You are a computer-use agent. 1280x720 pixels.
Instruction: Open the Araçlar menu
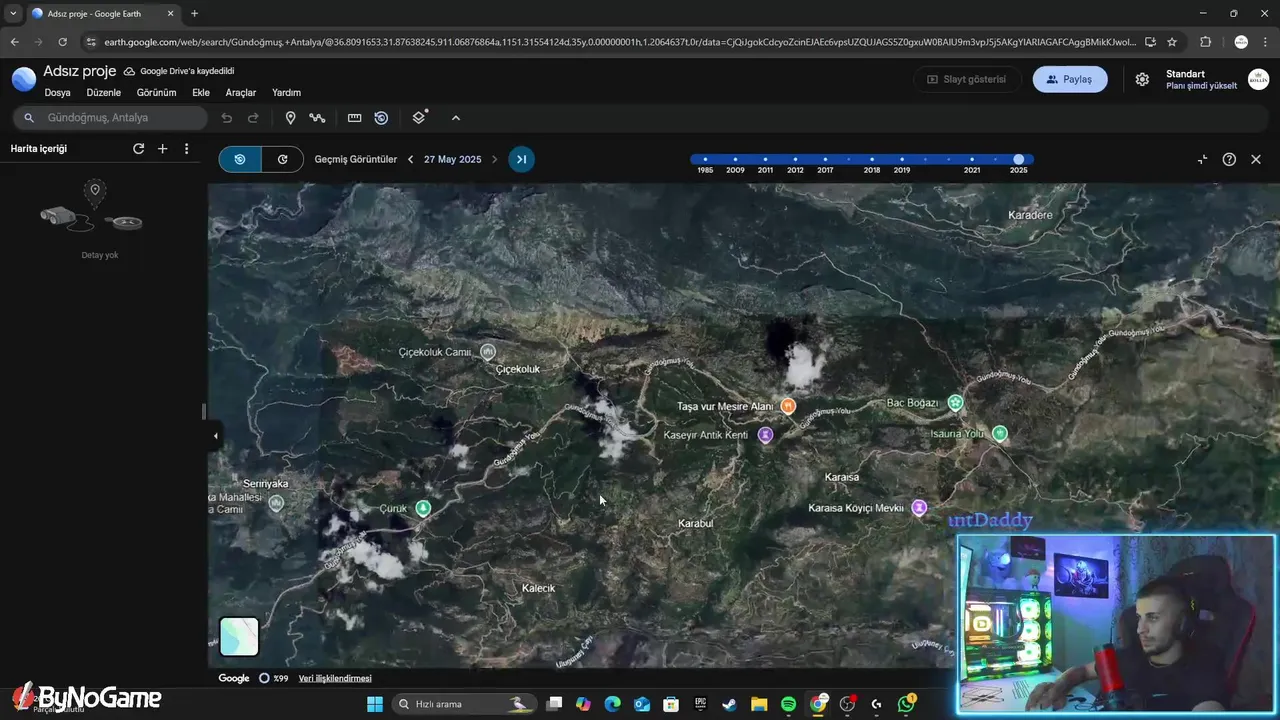(241, 93)
